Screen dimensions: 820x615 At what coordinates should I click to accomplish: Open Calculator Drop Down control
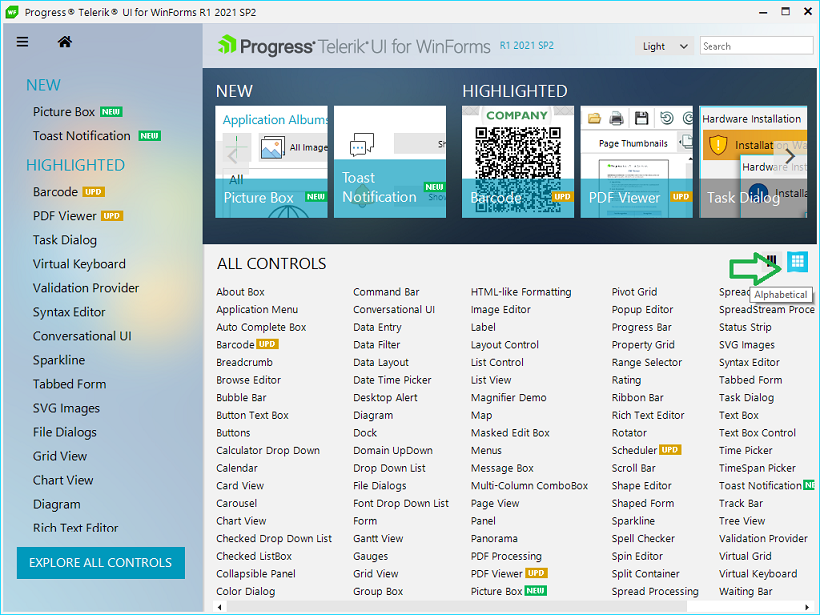point(268,450)
